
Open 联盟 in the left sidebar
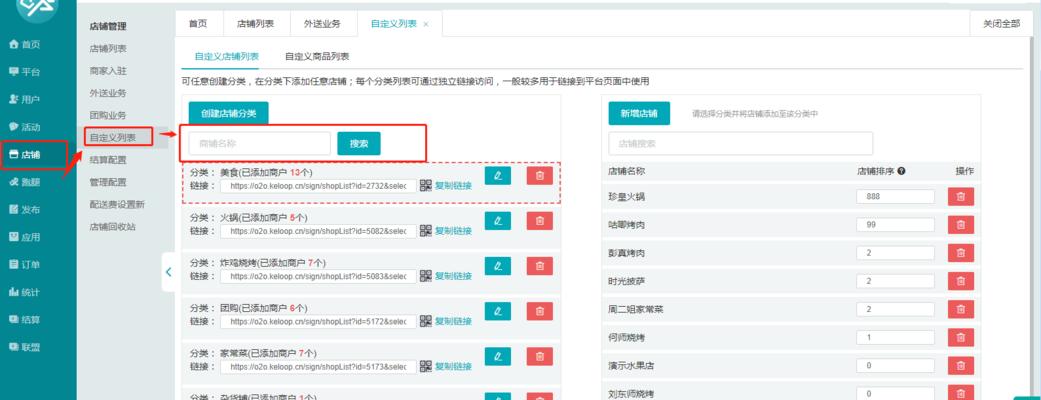tap(25, 347)
